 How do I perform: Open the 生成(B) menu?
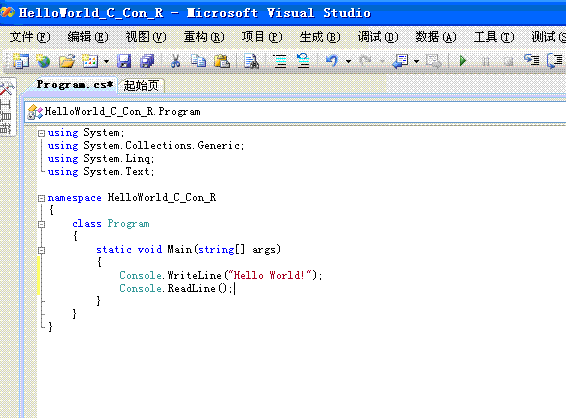coord(320,37)
